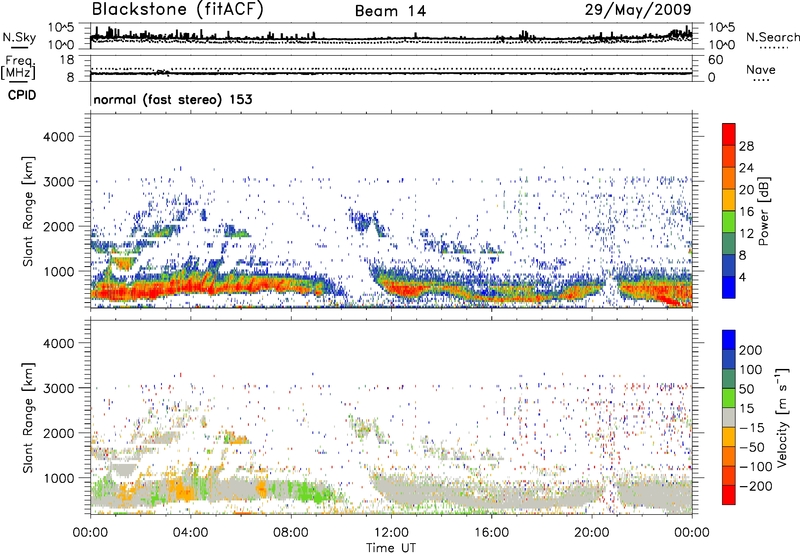Click the "CPID" row label
The width and height of the screenshot is (800, 554).
tap(22, 95)
